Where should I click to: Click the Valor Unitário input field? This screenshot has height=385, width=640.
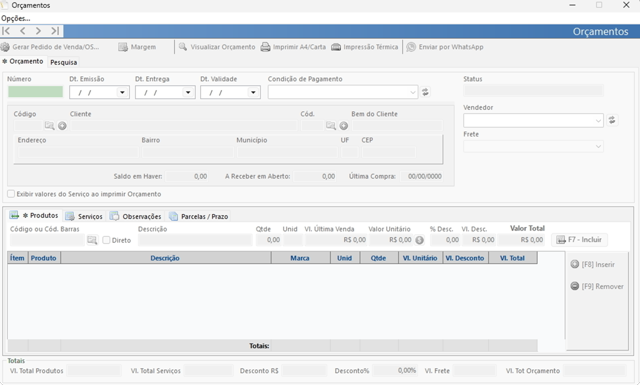[x=391, y=240]
